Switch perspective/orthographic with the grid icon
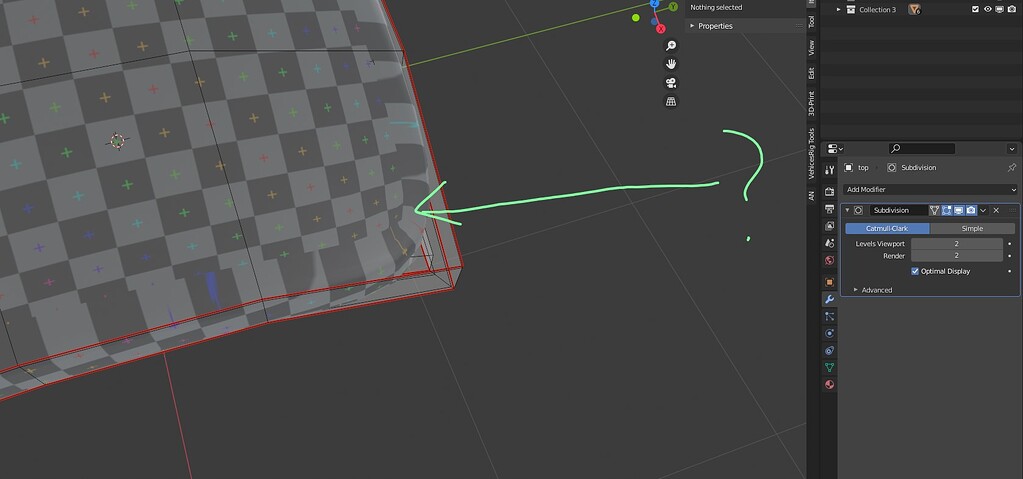The width and height of the screenshot is (1023, 479). pos(670,102)
